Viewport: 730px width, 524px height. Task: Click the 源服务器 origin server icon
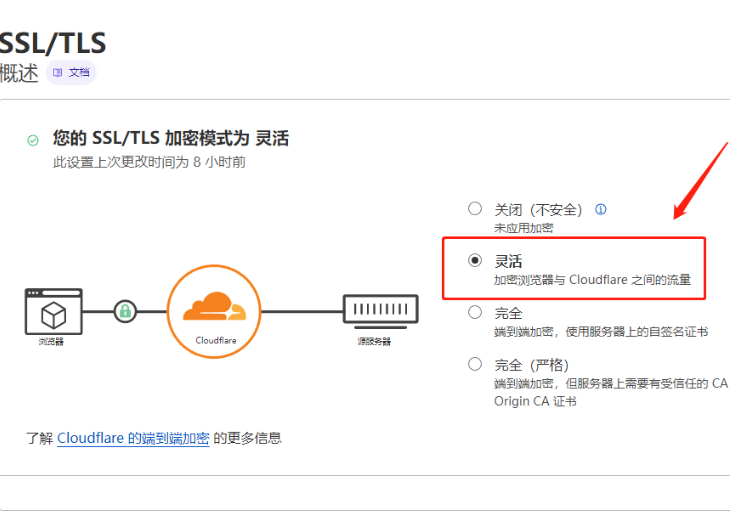click(380, 310)
